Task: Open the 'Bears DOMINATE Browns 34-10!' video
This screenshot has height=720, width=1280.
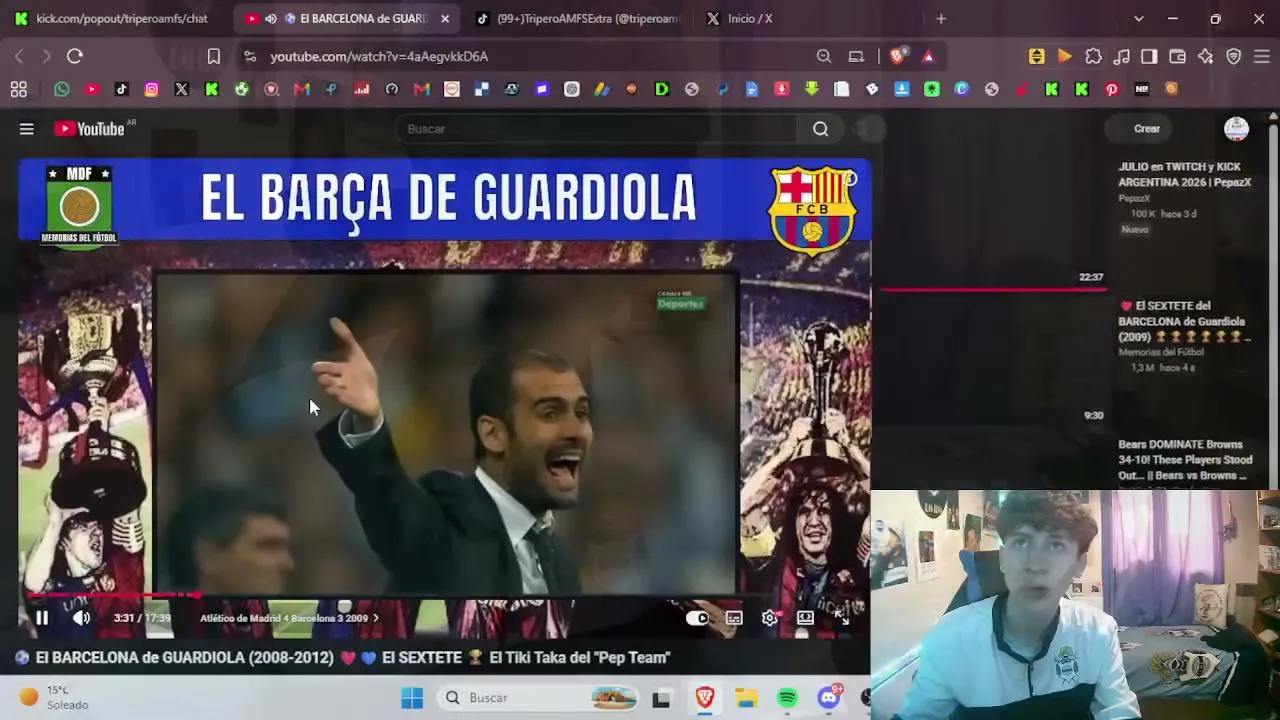Action: pyautogui.click(x=1185, y=460)
